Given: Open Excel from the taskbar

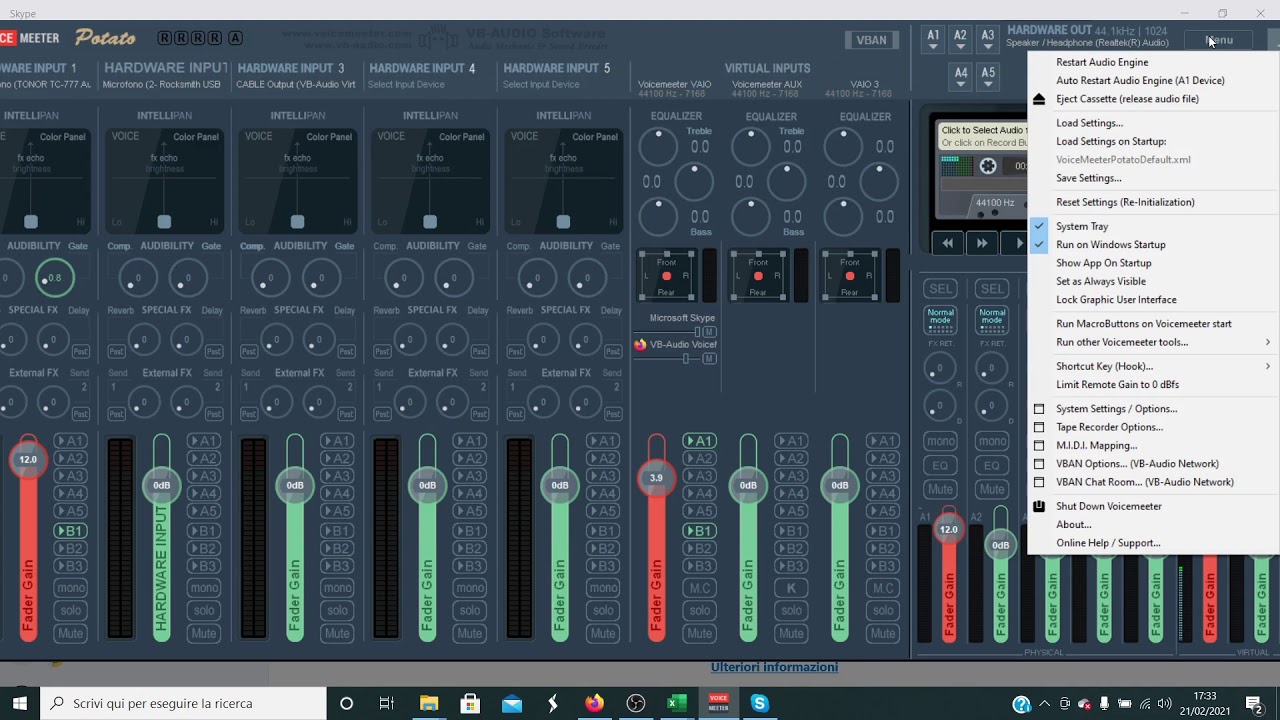Looking at the screenshot, I should 677,703.
